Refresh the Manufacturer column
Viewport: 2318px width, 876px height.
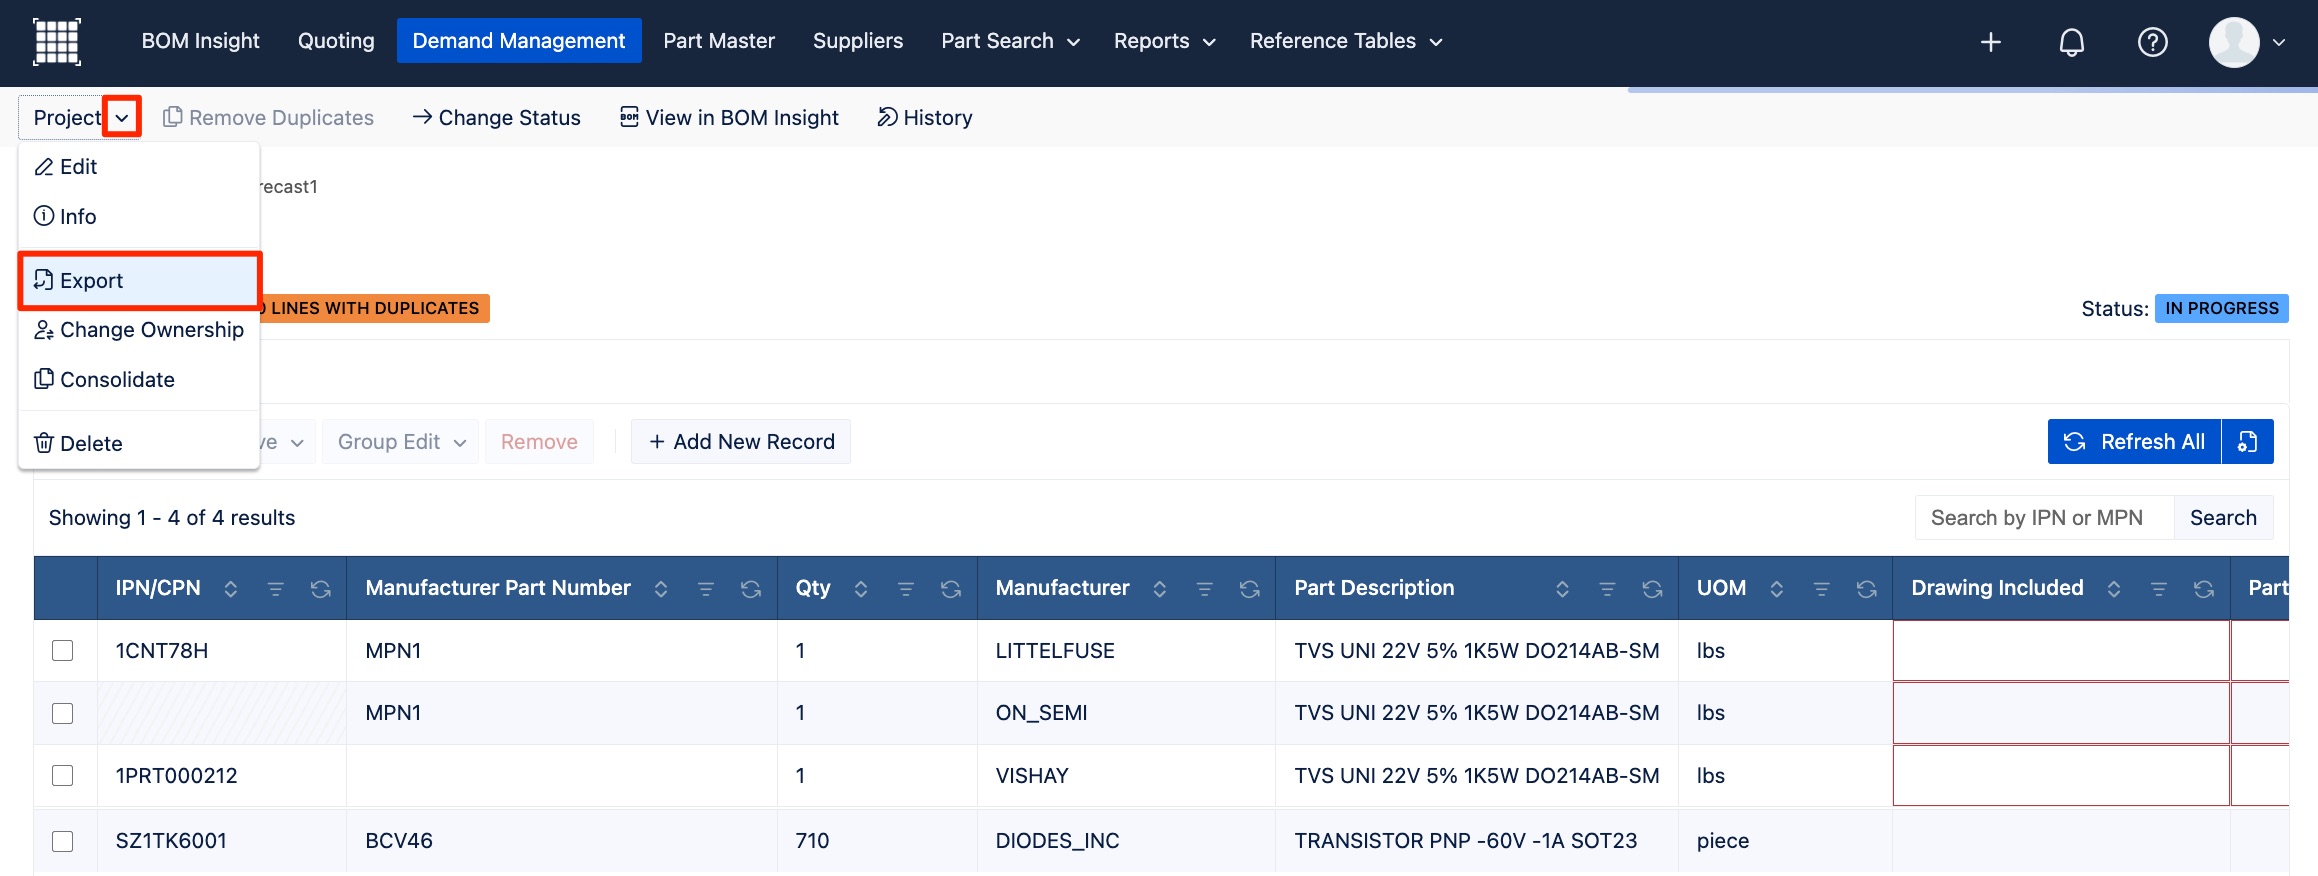(1249, 589)
